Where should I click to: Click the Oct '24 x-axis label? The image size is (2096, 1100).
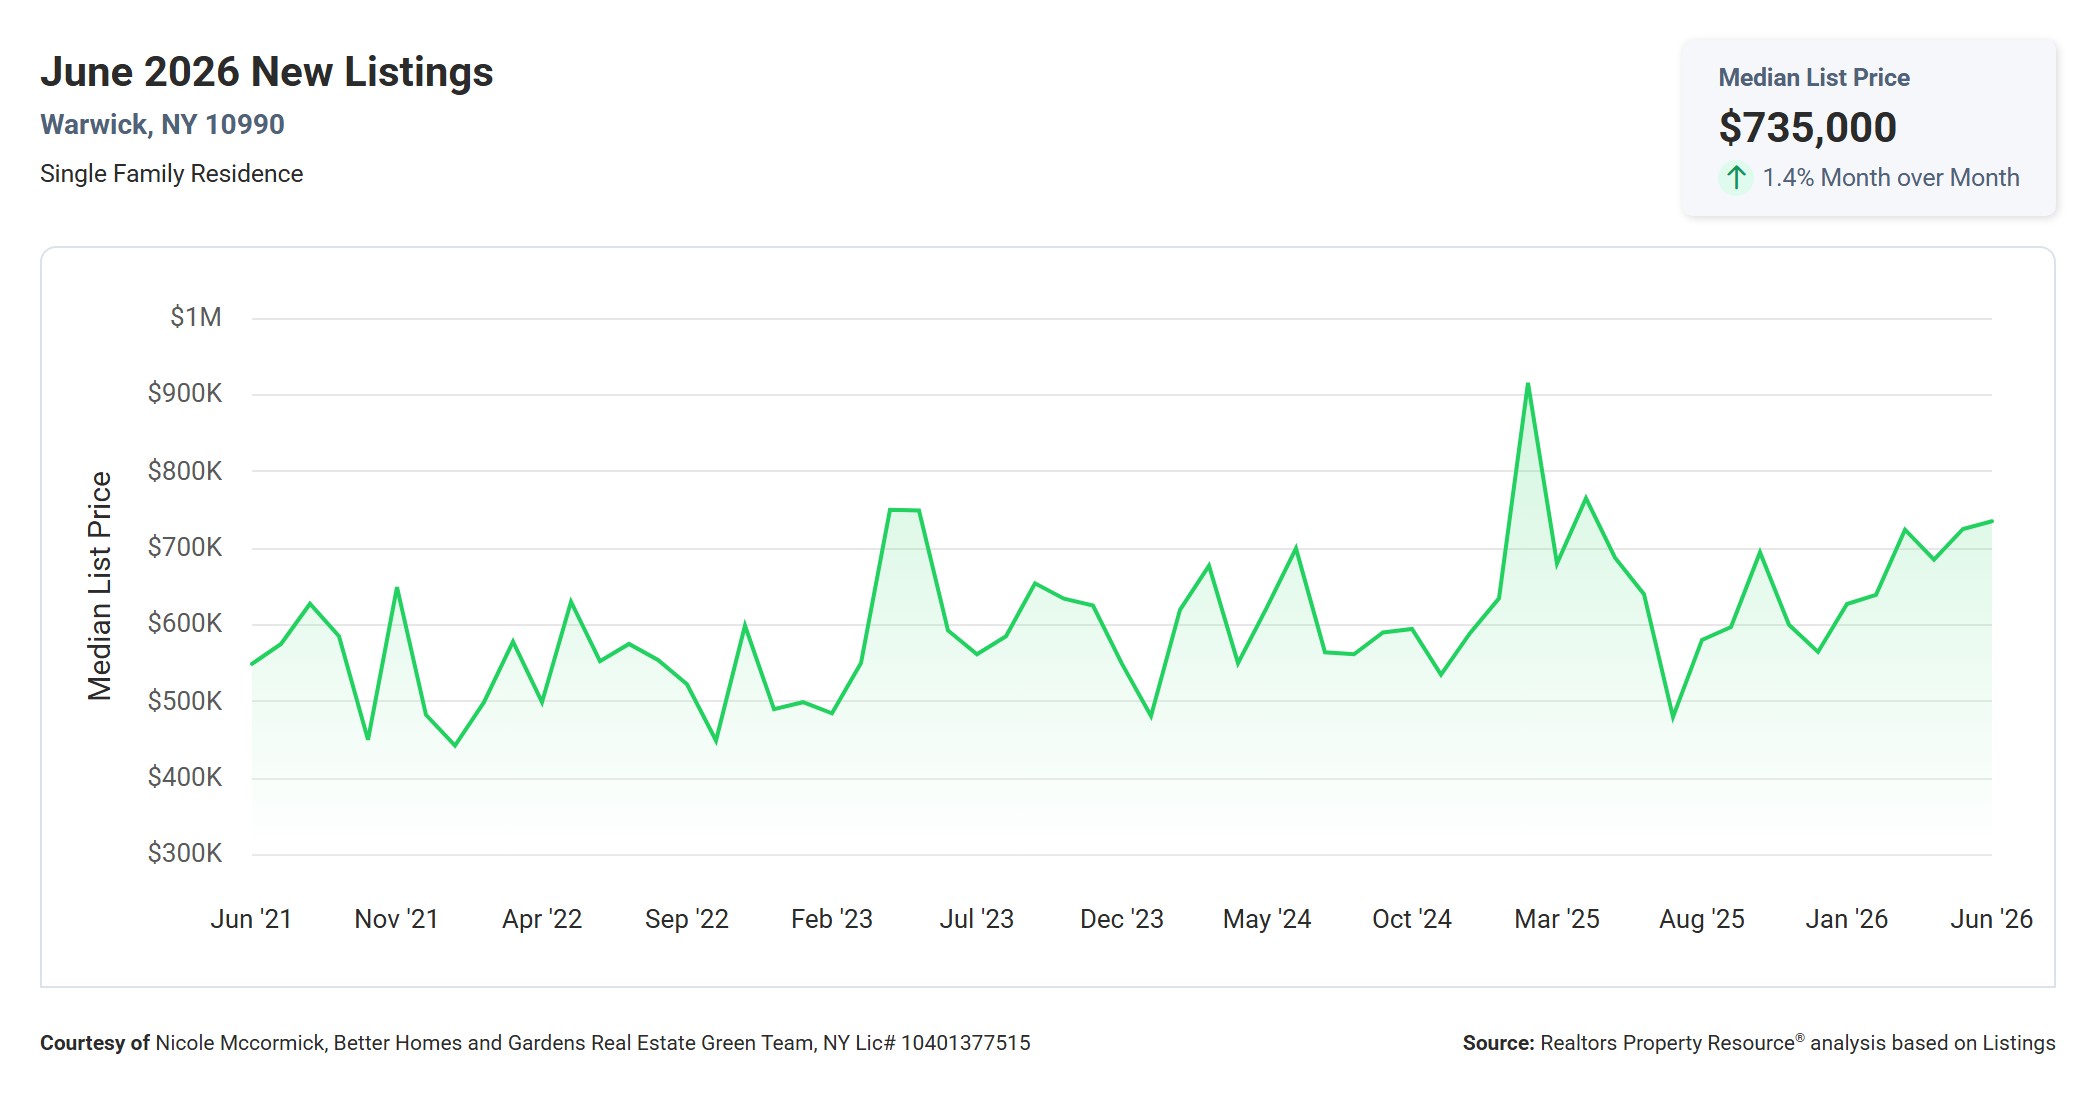coord(1411,919)
